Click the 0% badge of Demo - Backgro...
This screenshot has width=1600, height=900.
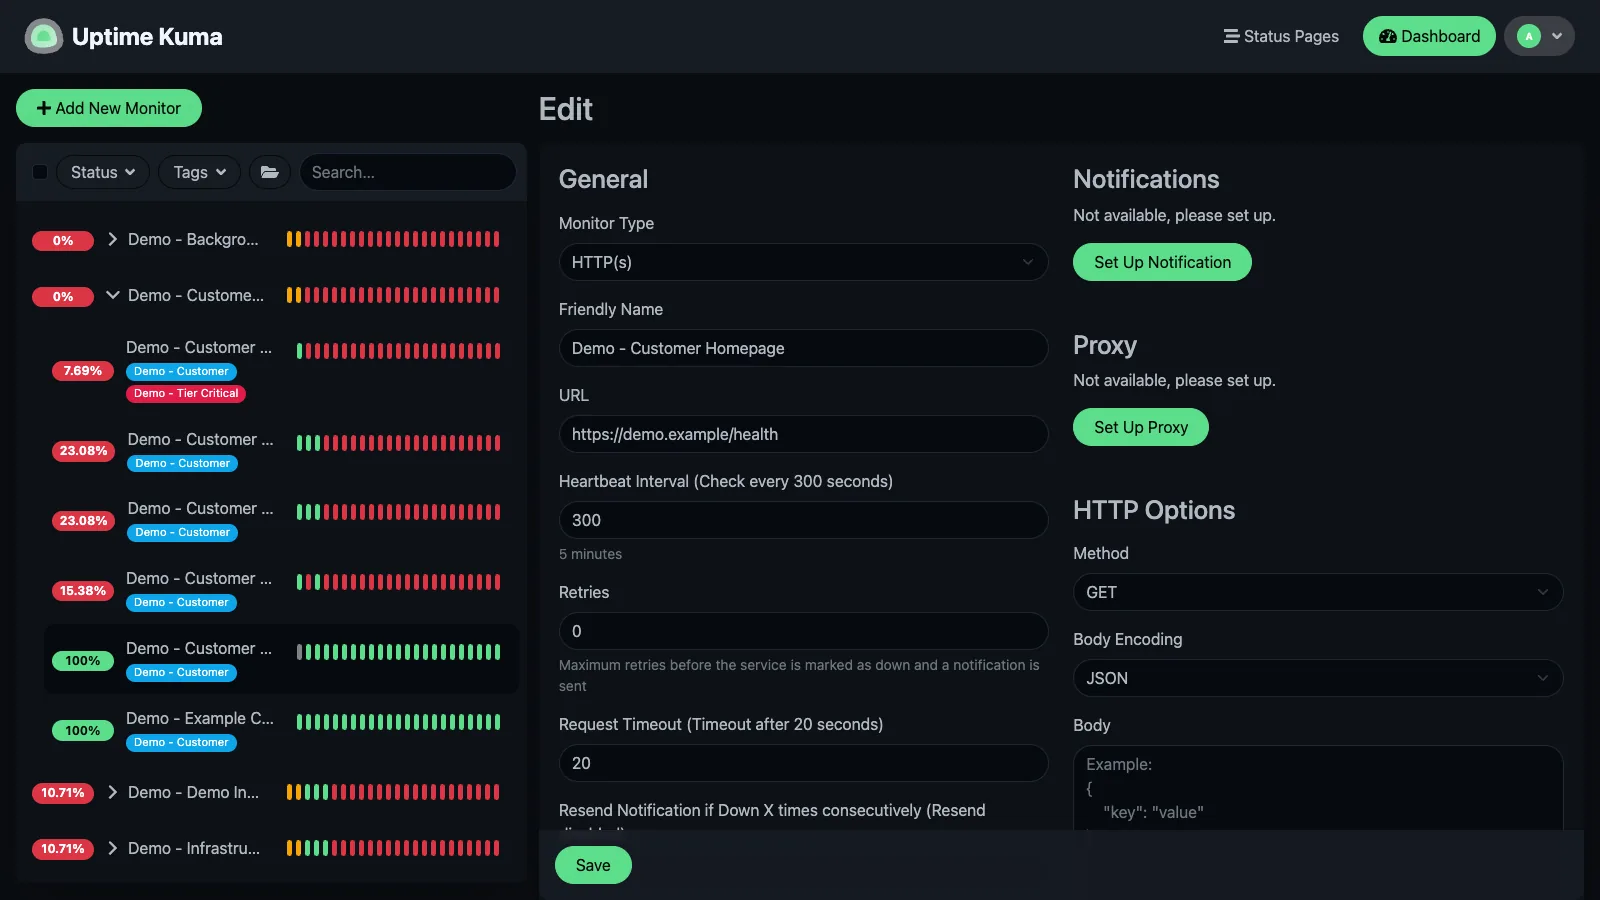63,240
